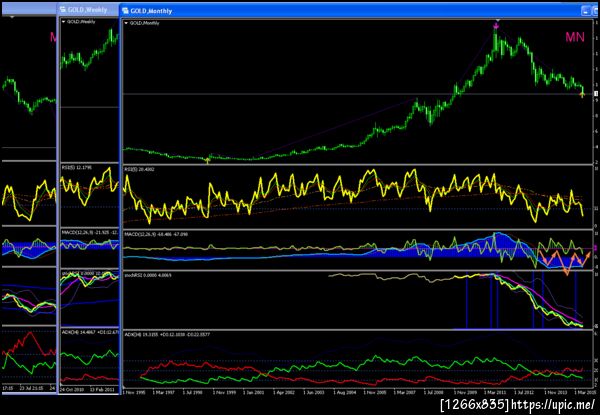Click the 1 Nov 1995 date on time axis

click(x=134, y=392)
